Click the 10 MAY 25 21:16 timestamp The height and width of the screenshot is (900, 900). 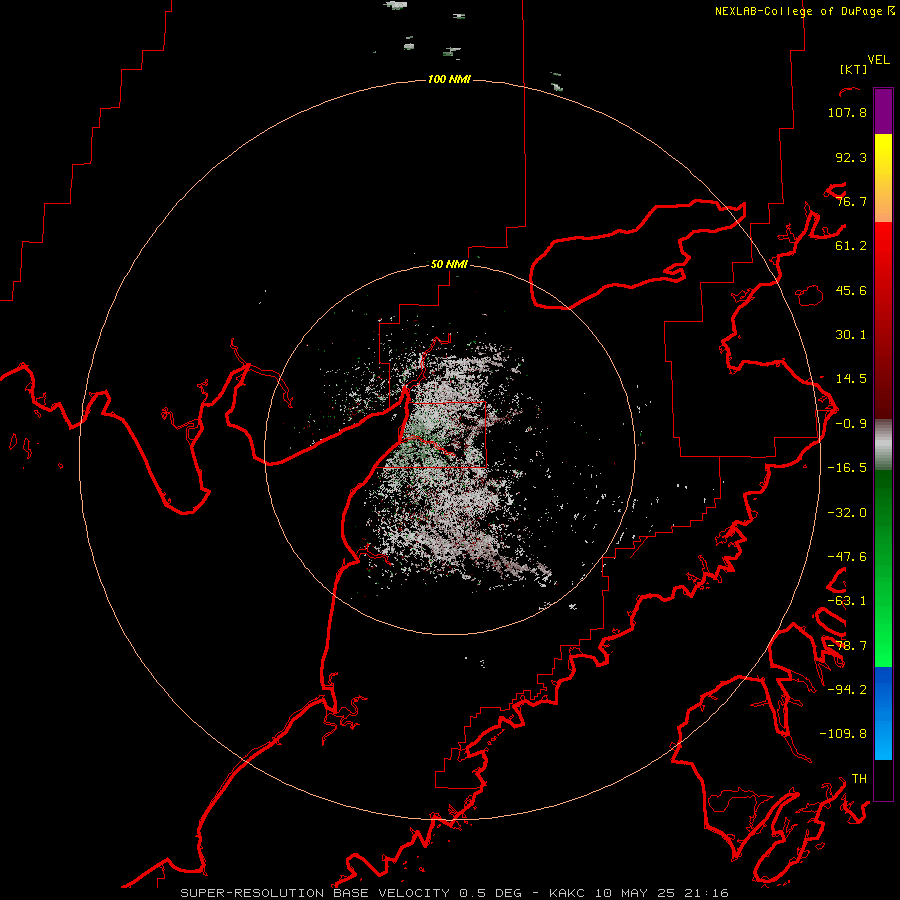(x=662, y=893)
